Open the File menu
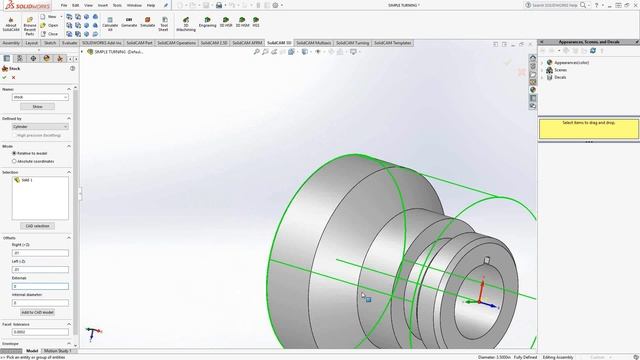This screenshot has width=640, height=360. pos(64,5)
